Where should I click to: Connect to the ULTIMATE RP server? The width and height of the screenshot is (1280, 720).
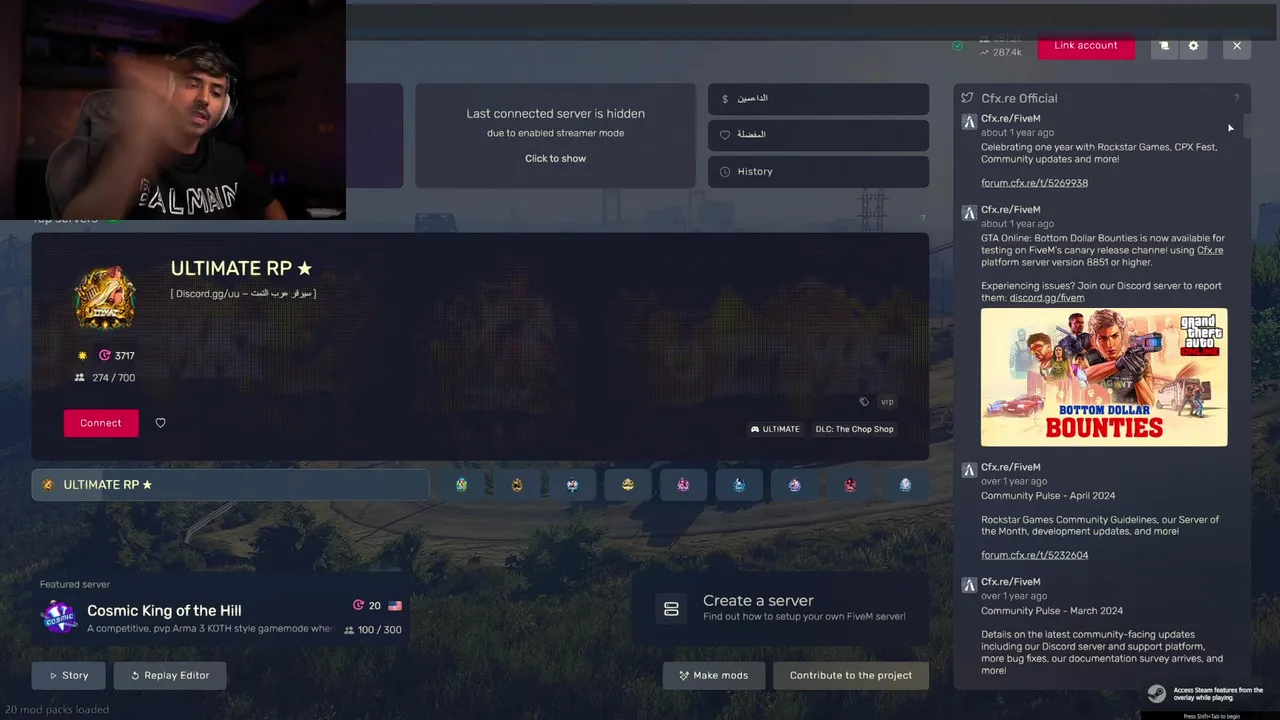pyautogui.click(x=101, y=423)
